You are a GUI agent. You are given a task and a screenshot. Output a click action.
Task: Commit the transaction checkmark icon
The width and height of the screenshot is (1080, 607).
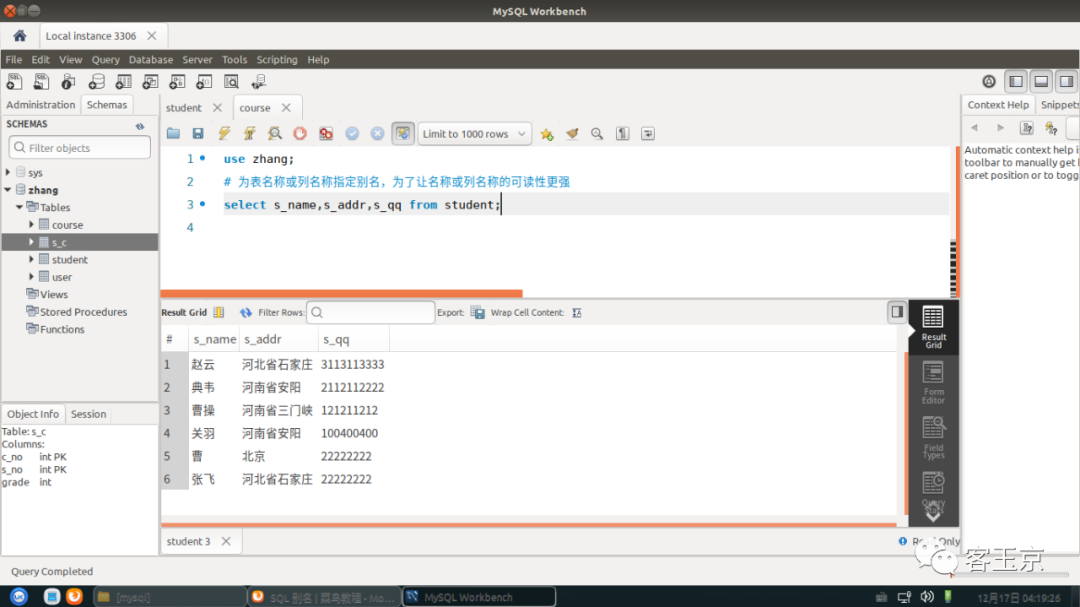[x=352, y=134]
